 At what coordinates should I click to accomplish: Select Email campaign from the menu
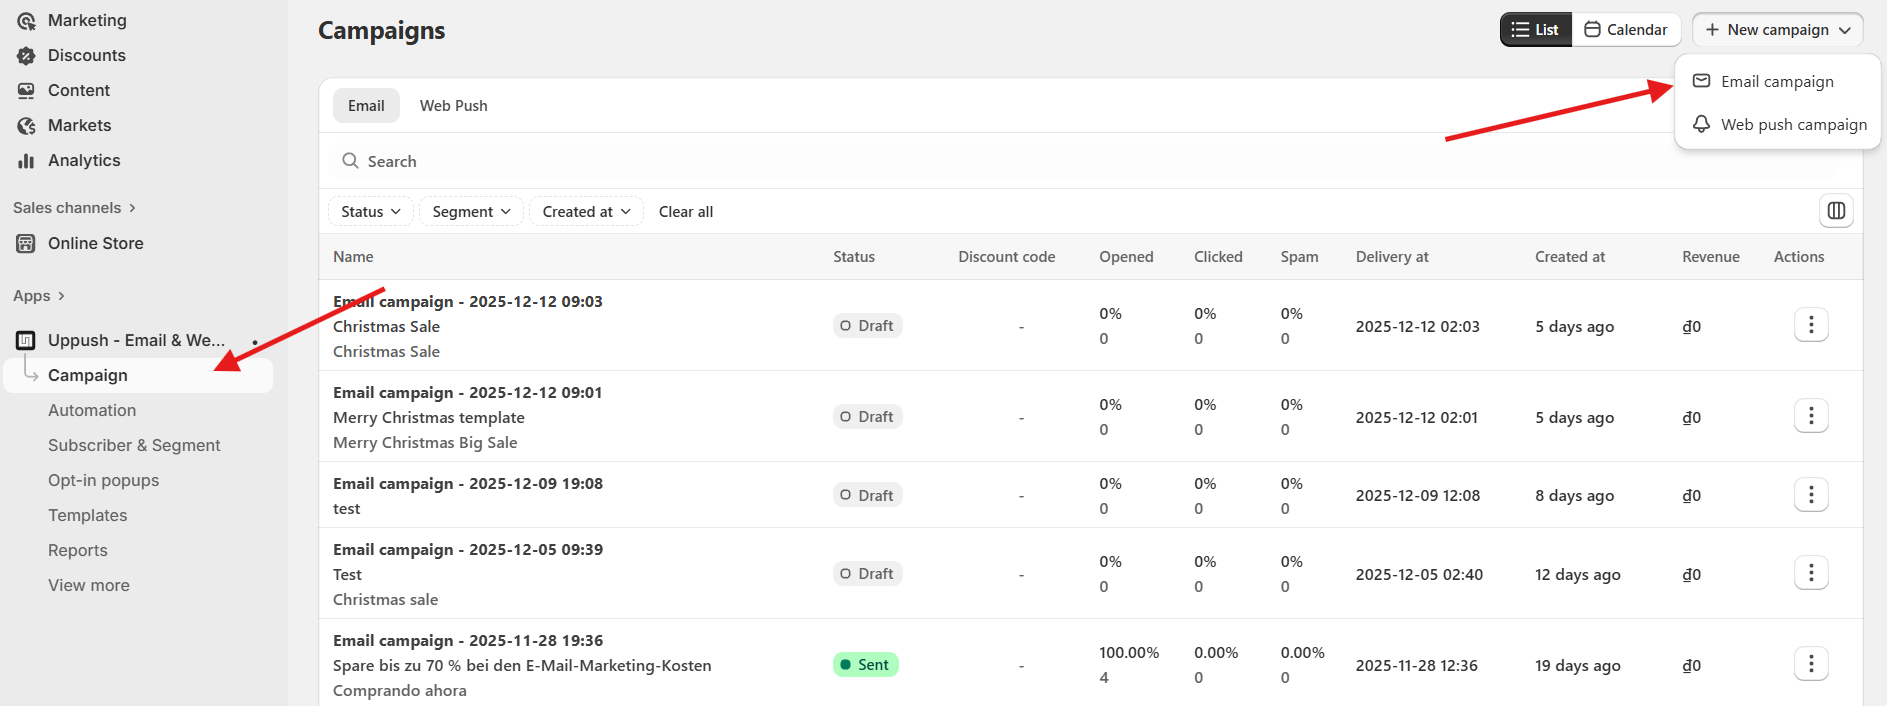click(x=1776, y=82)
